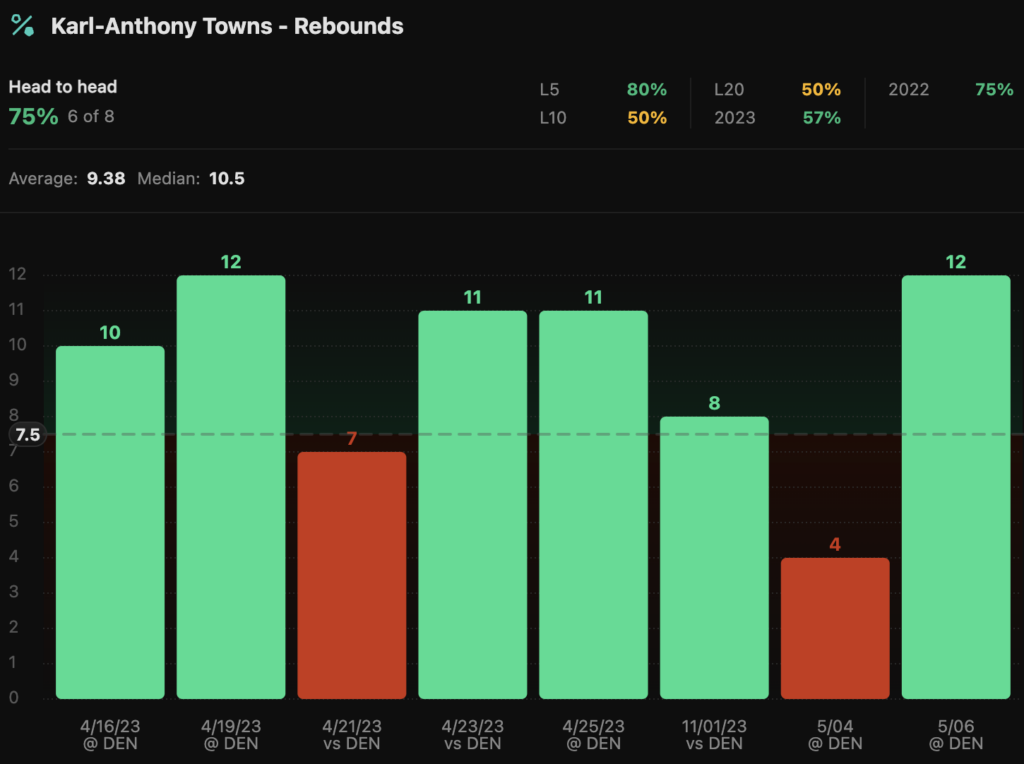The width and height of the screenshot is (1024, 764).
Task: Click the 11 value above 4/23/23 bar
Action: pos(472,298)
